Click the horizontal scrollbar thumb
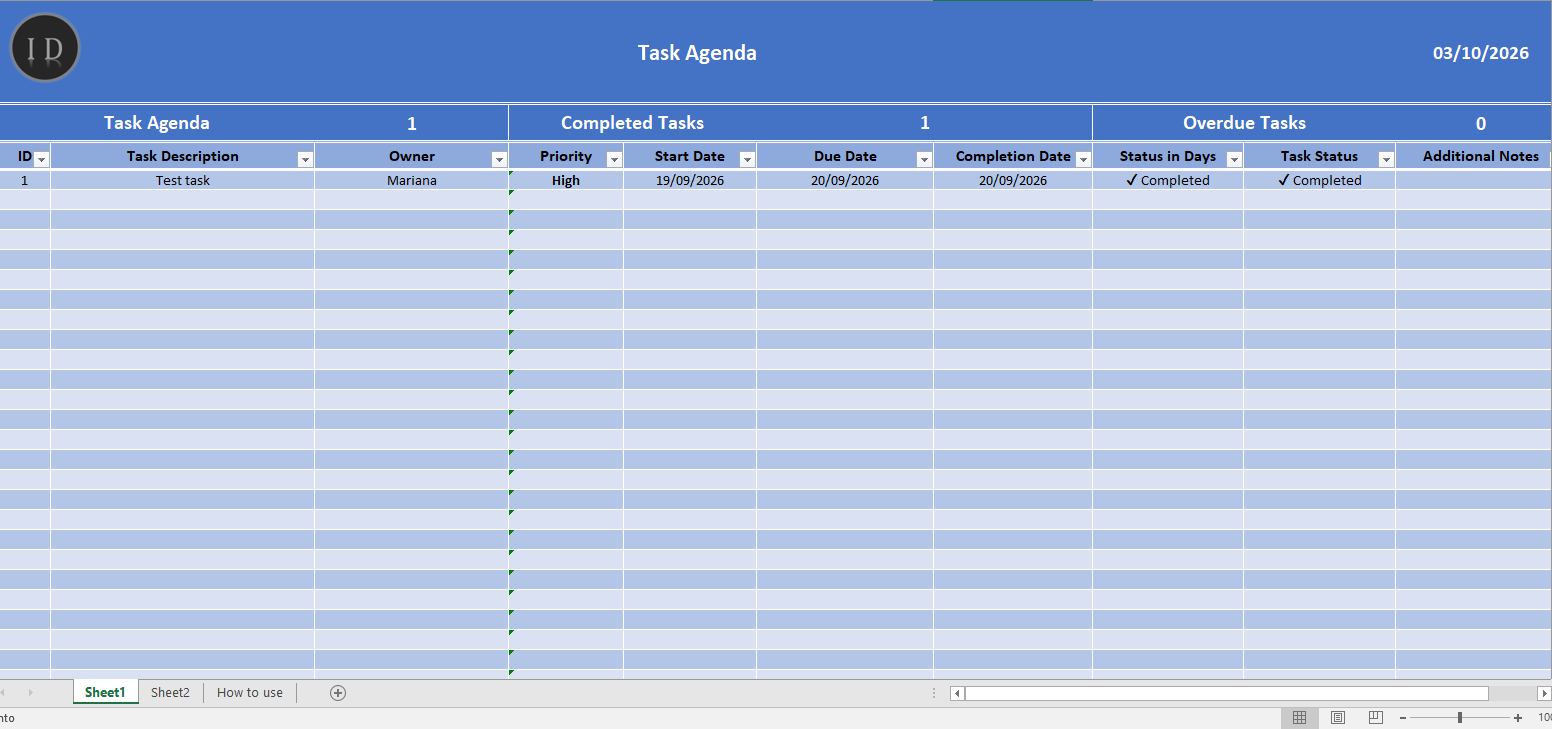 pyautogui.click(x=1227, y=693)
